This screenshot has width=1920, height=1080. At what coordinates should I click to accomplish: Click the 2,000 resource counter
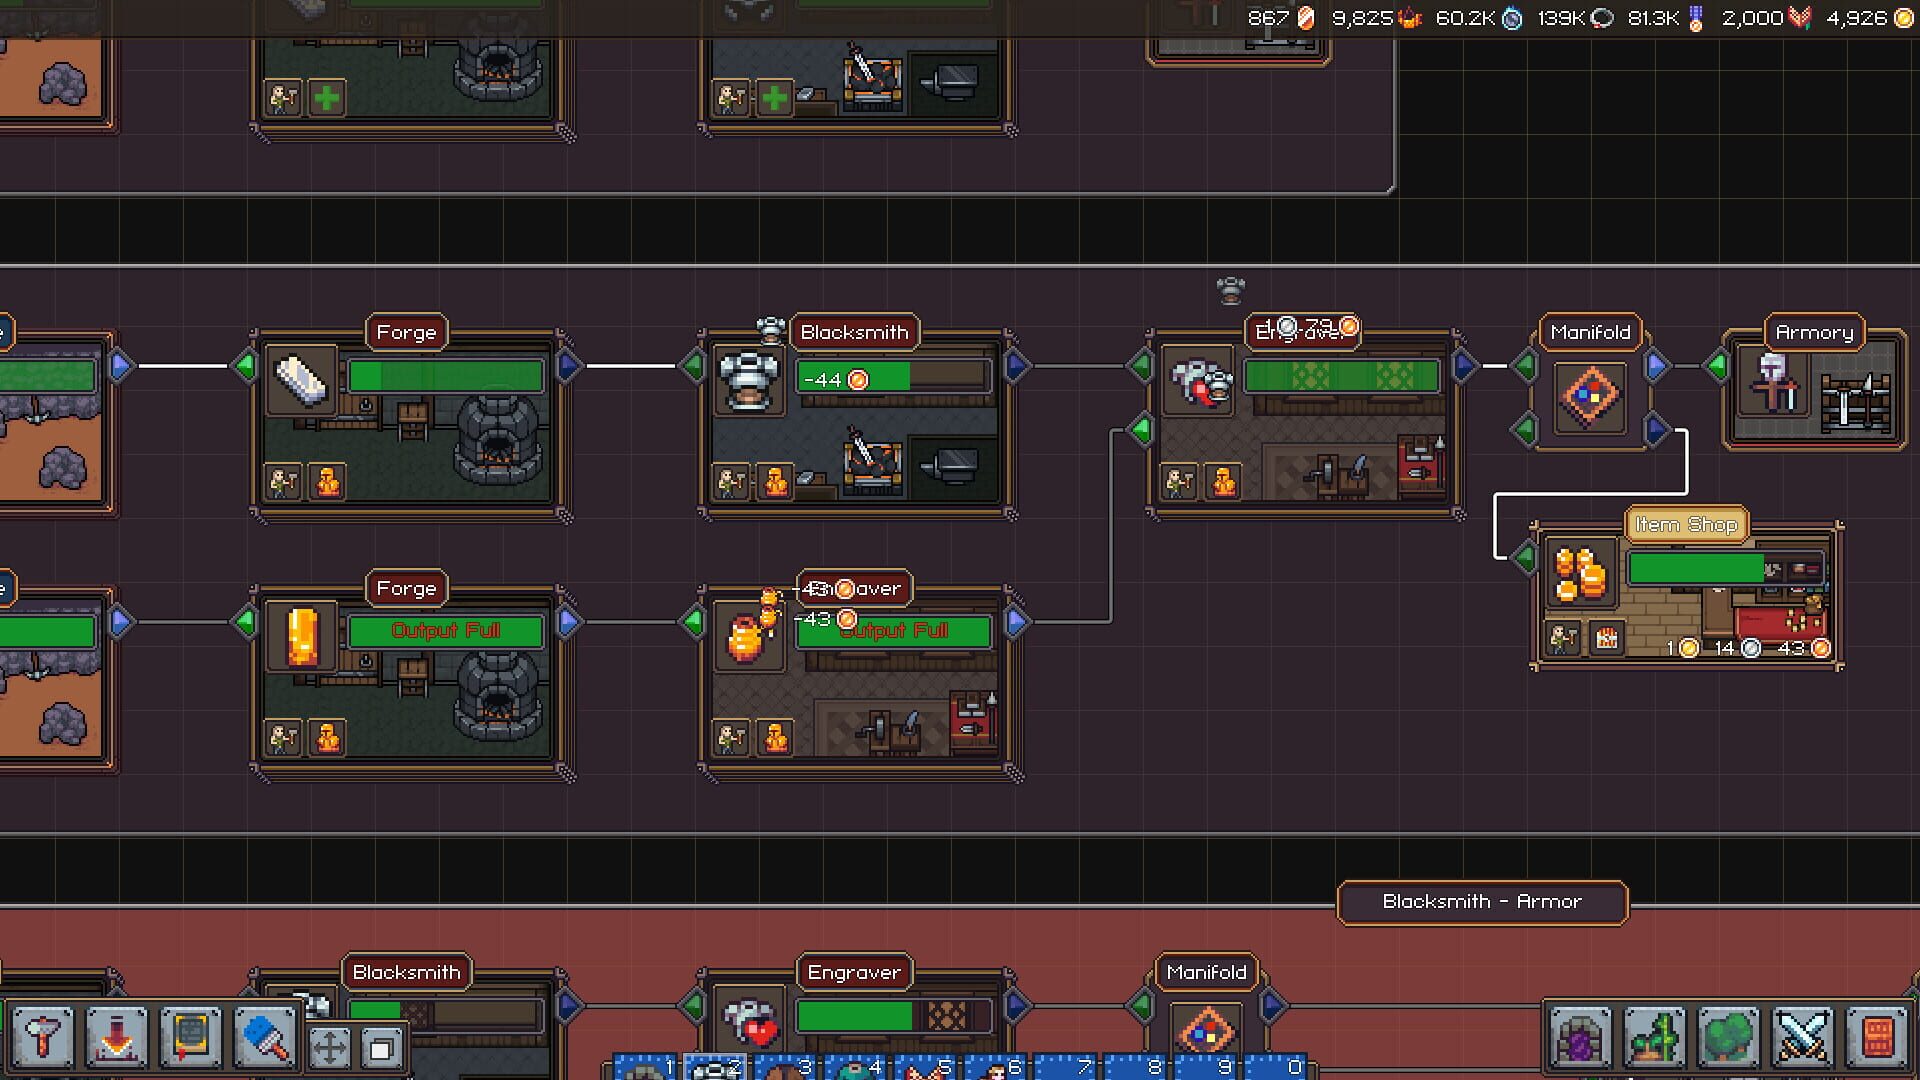tap(1765, 18)
